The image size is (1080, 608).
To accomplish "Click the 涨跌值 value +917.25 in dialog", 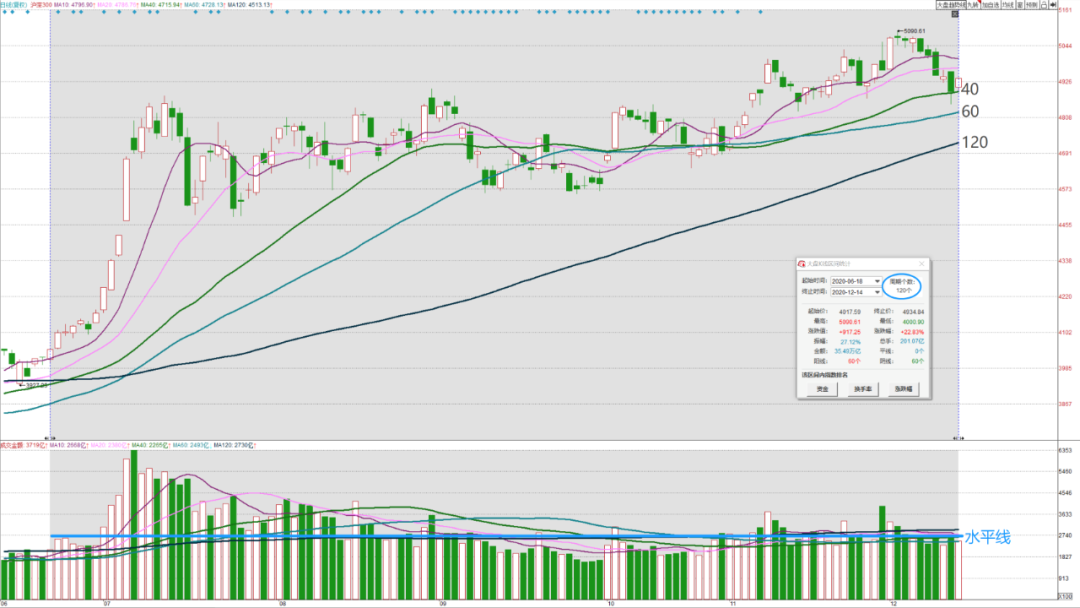I will pos(849,332).
